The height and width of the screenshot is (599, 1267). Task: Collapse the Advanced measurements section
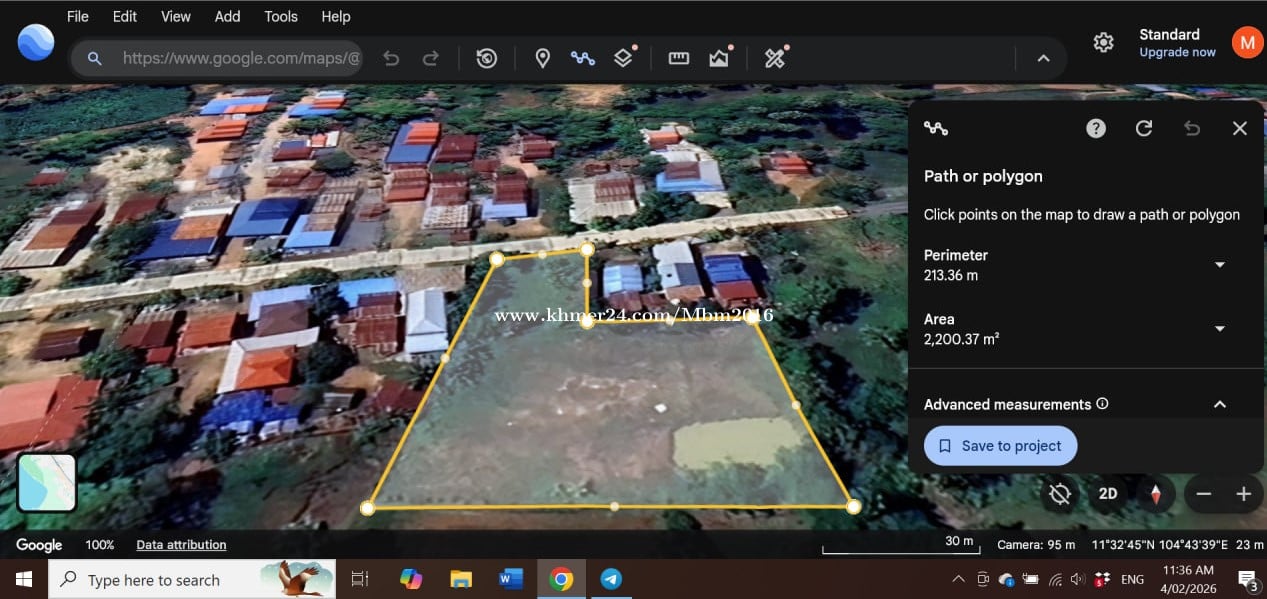coord(1219,404)
